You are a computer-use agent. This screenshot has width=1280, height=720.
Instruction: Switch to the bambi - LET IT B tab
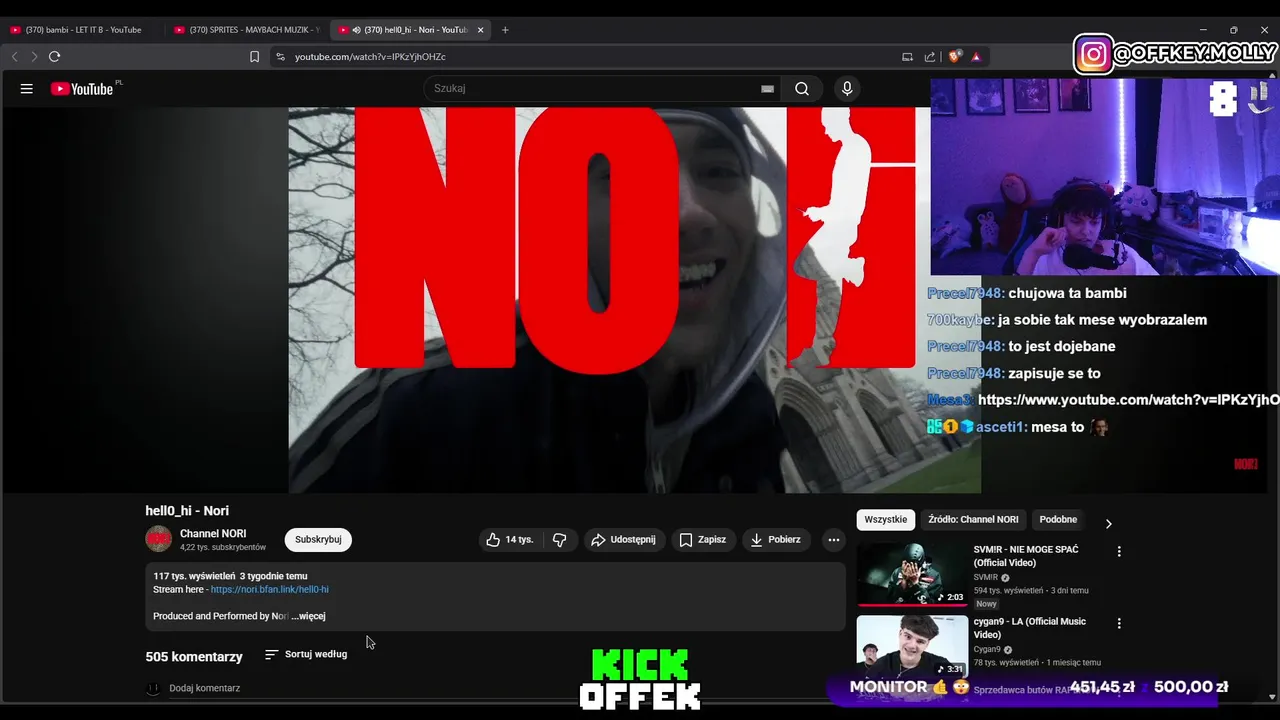(x=82, y=30)
